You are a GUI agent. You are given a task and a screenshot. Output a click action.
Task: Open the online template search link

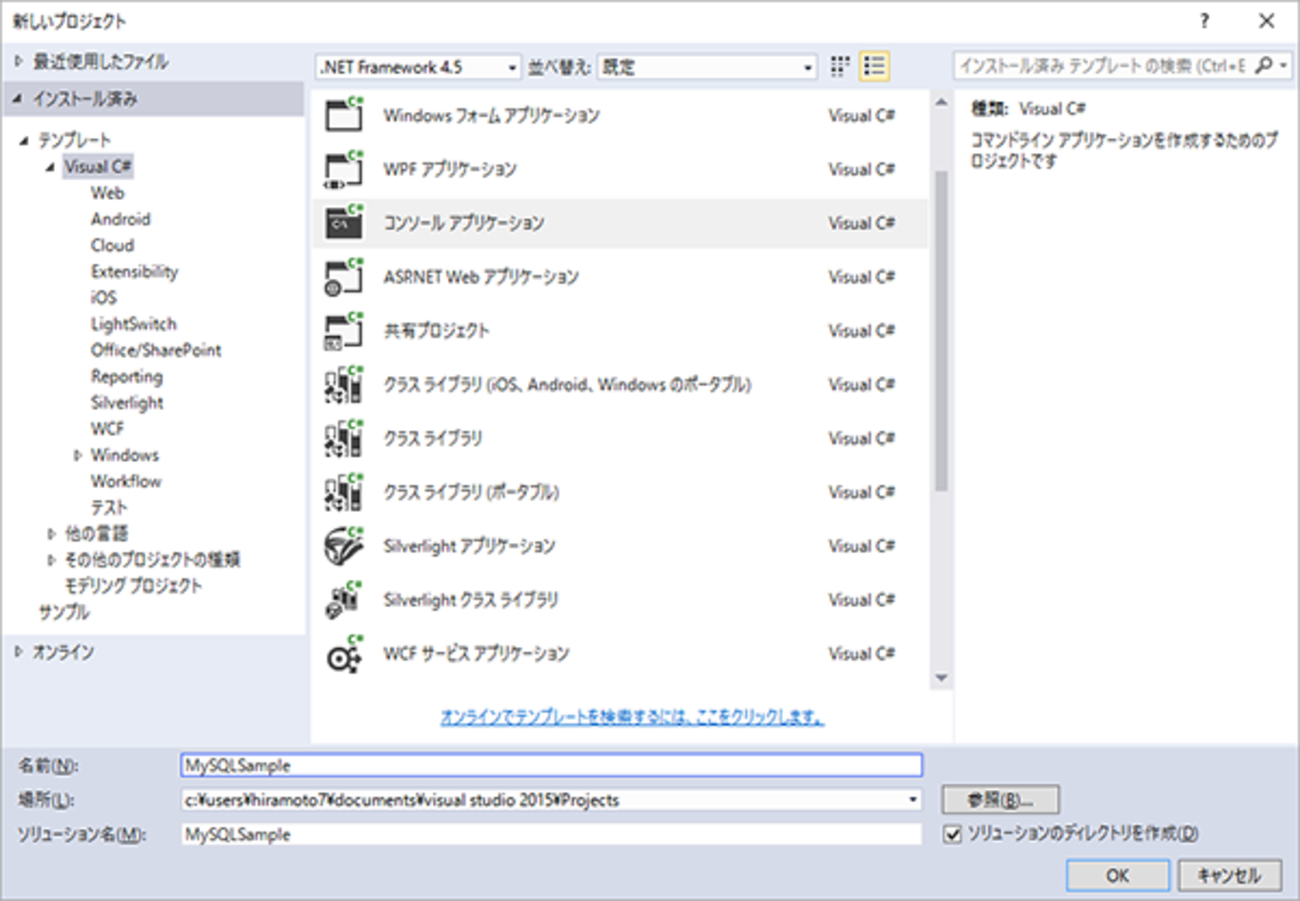click(x=632, y=717)
